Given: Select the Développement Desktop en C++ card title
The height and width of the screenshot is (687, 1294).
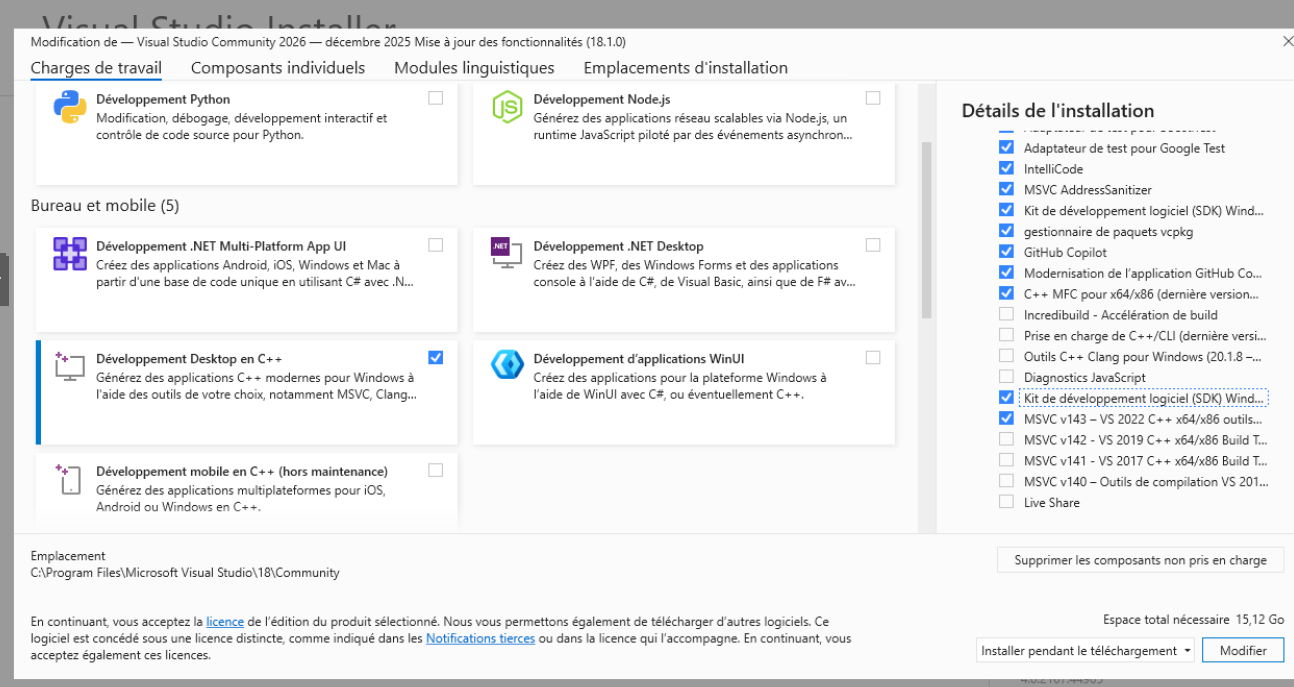Looking at the screenshot, I should pyautogui.click(x=189, y=359).
